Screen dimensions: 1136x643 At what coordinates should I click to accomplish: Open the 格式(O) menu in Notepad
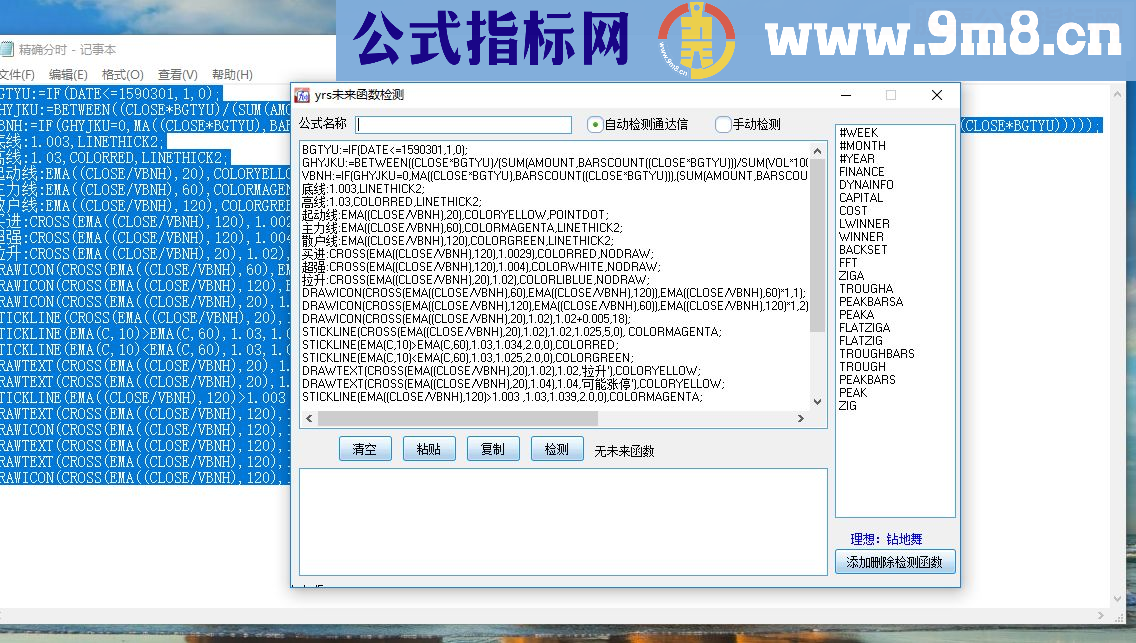pyautogui.click(x=121, y=73)
